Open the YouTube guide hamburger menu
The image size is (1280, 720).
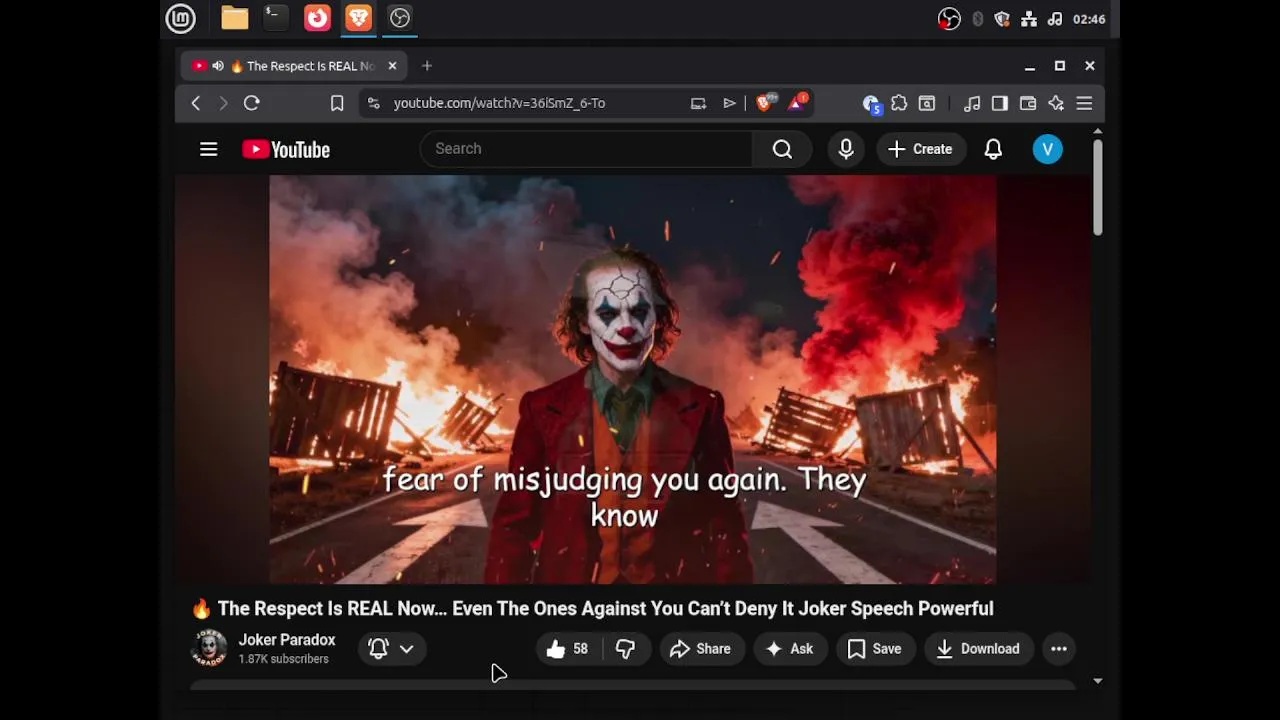(208, 149)
